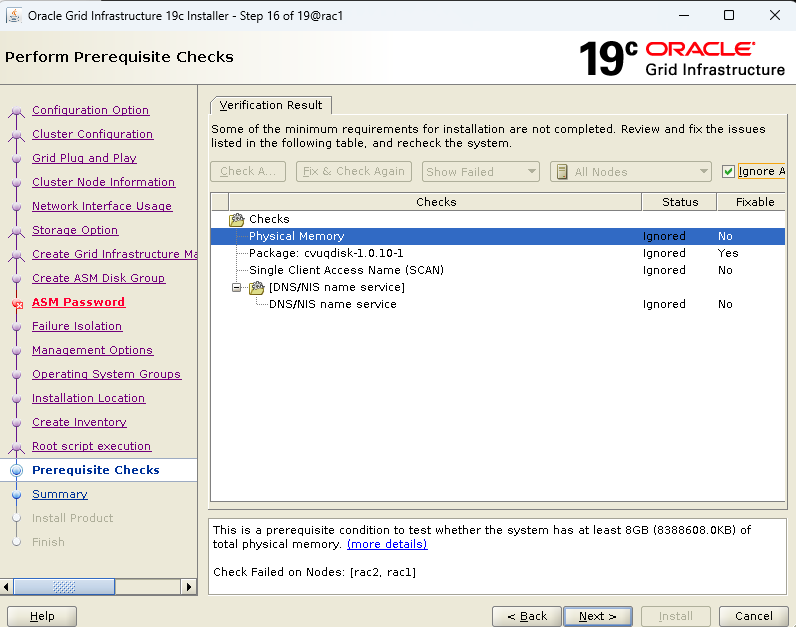Open Create ASM Disk Group step
The width and height of the screenshot is (796, 627).
[98, 278]
